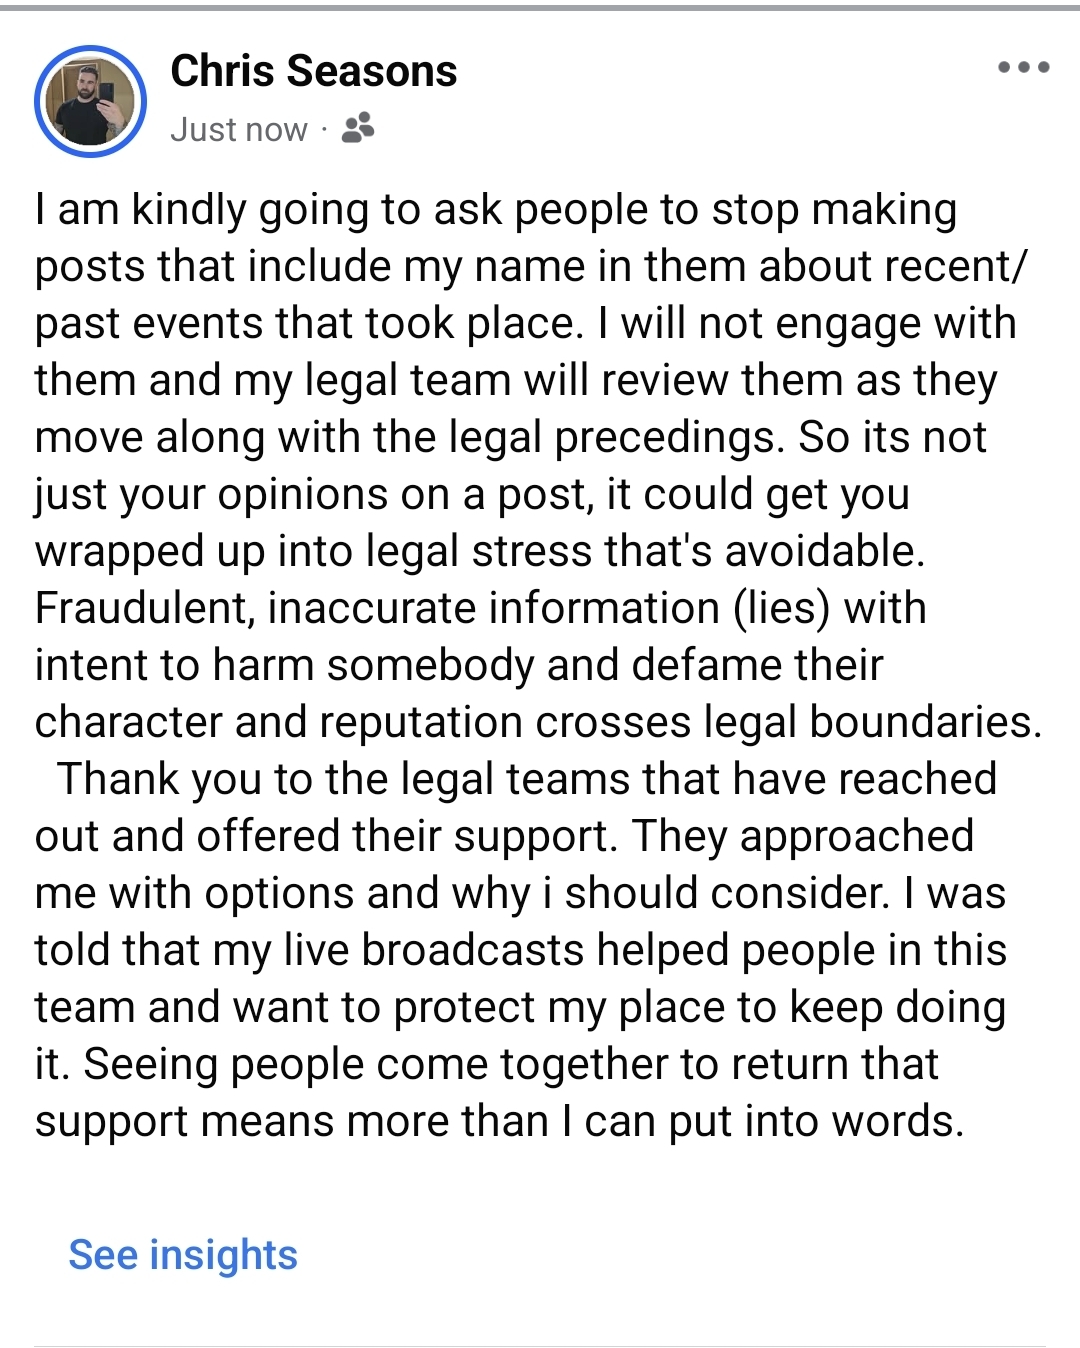1080x1348 pixels.
Task: Click the words "character and reputation" in the post
Action: [279, 722]
